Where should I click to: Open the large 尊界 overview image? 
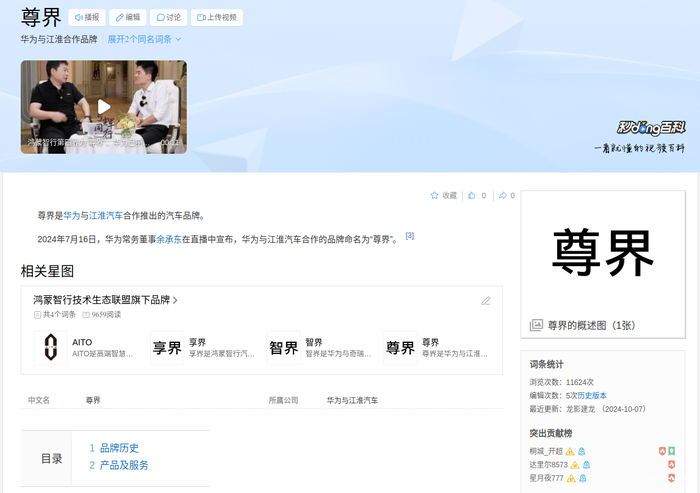(603, 253)
